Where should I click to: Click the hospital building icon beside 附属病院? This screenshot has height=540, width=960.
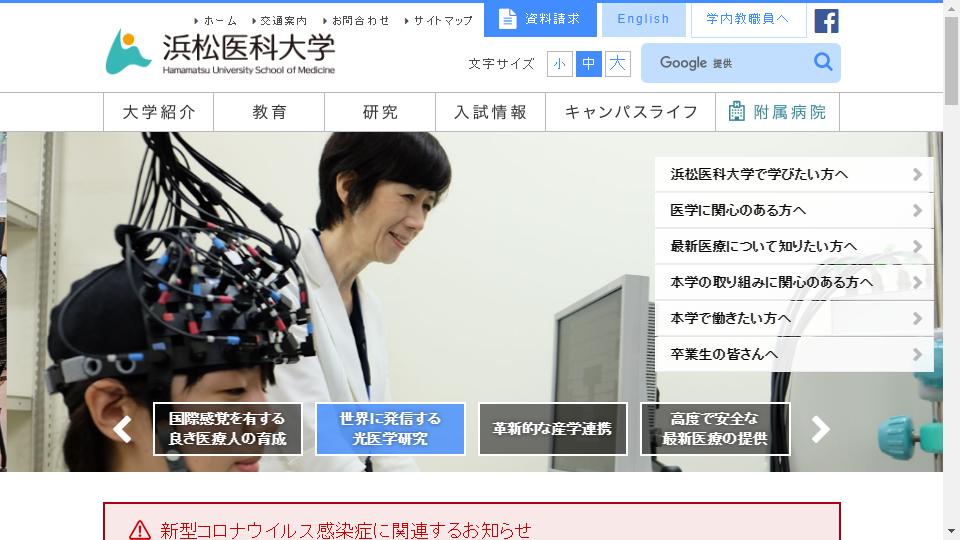click(737, 111)
